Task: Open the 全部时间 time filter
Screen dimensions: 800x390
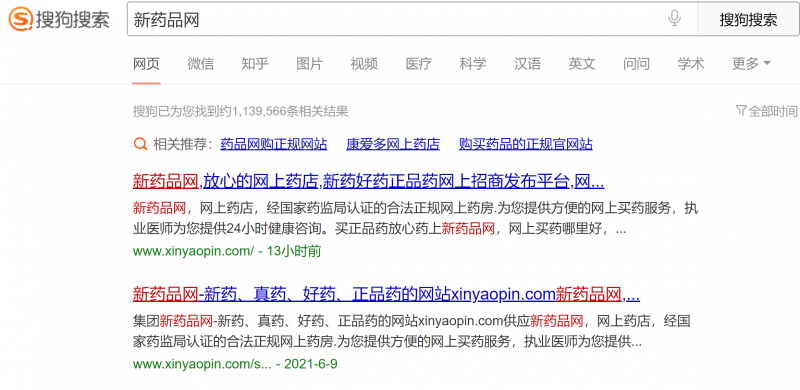Action: (x=767, y=111)
